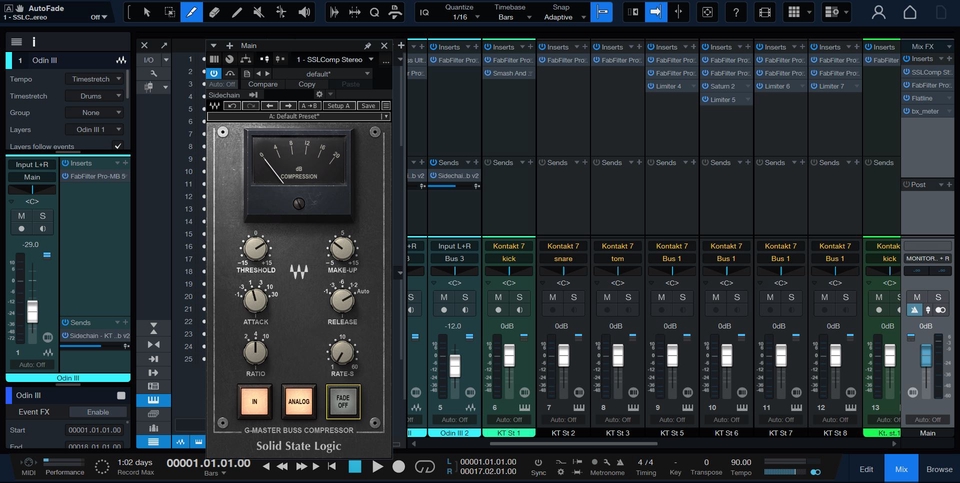
Task: Open the video player film icon
Action: pyautogui.click(x=764, y=12)
